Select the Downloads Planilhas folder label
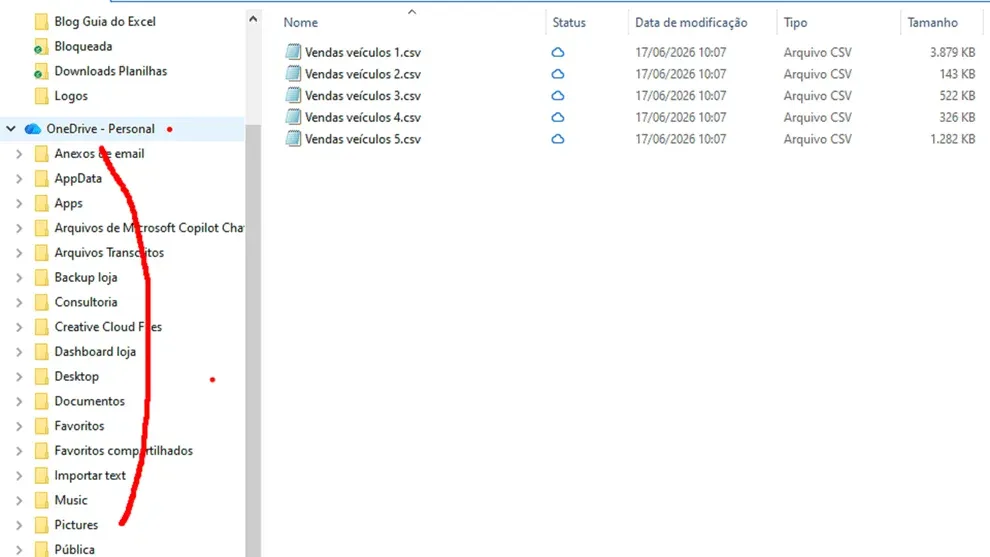Screen dimensions: 990x557 click(x=110, y=71)
